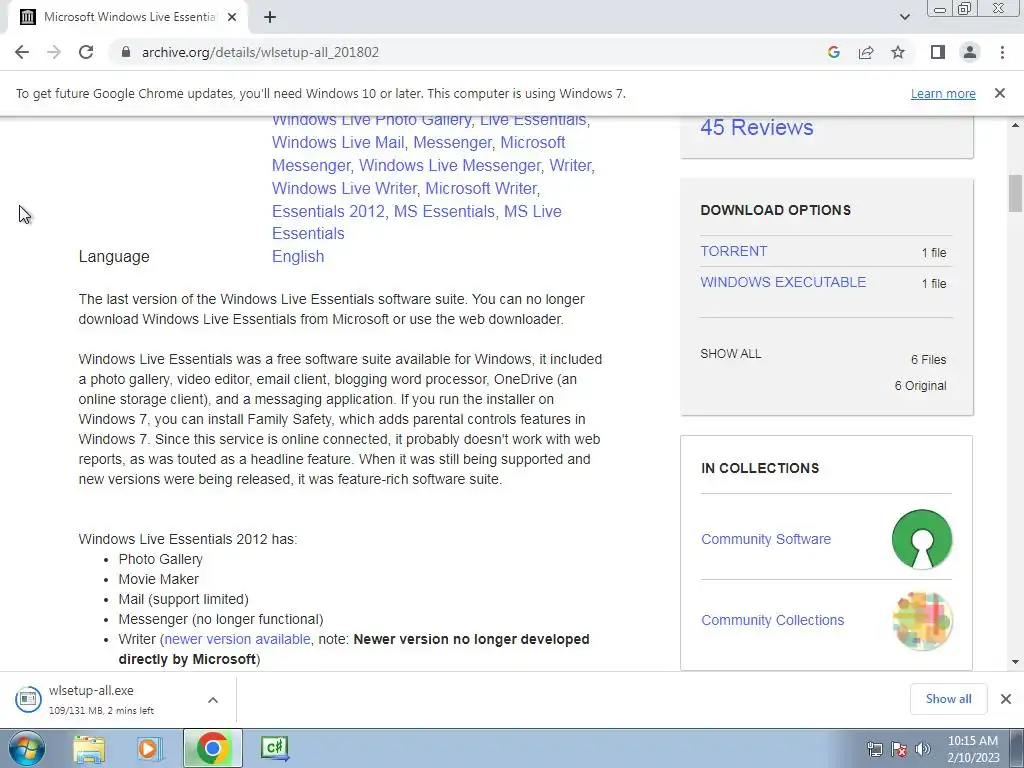The image size is (1024, 768).
Task: Open the side panel icon
Action: [938, 52]
